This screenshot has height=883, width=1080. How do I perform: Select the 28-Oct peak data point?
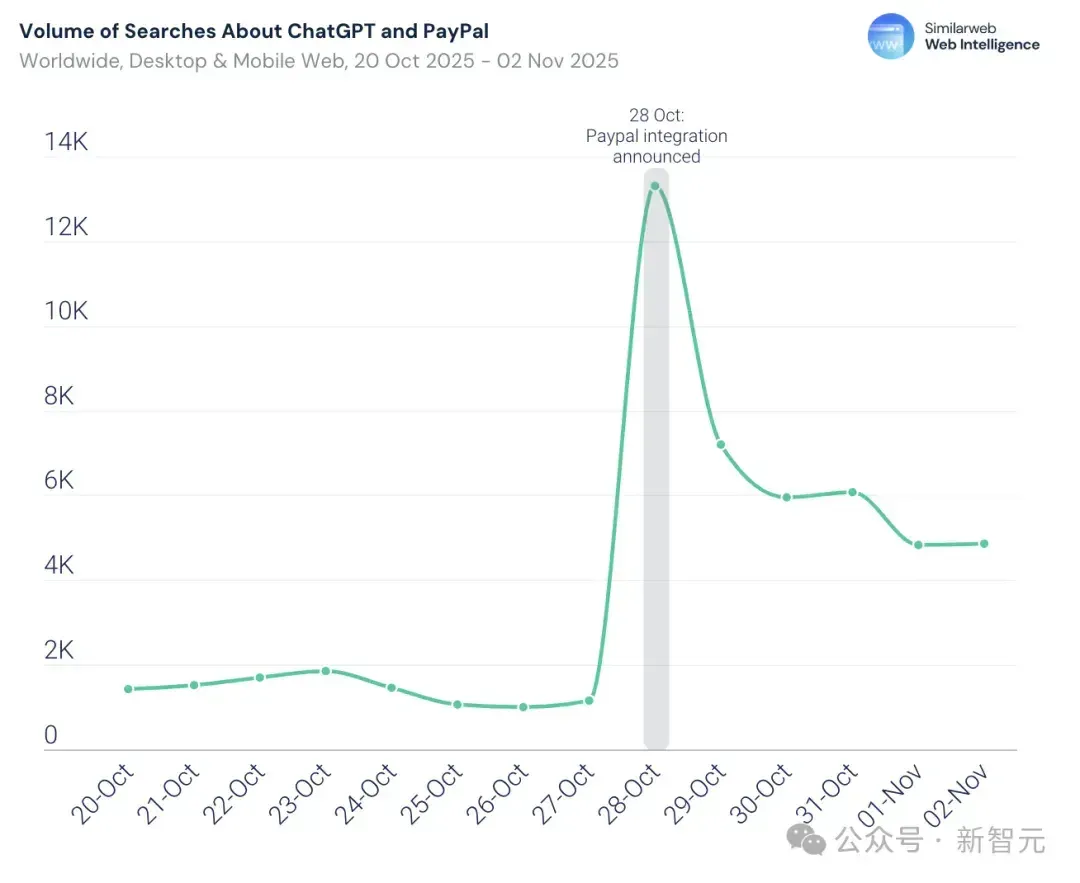click(655, 186)
